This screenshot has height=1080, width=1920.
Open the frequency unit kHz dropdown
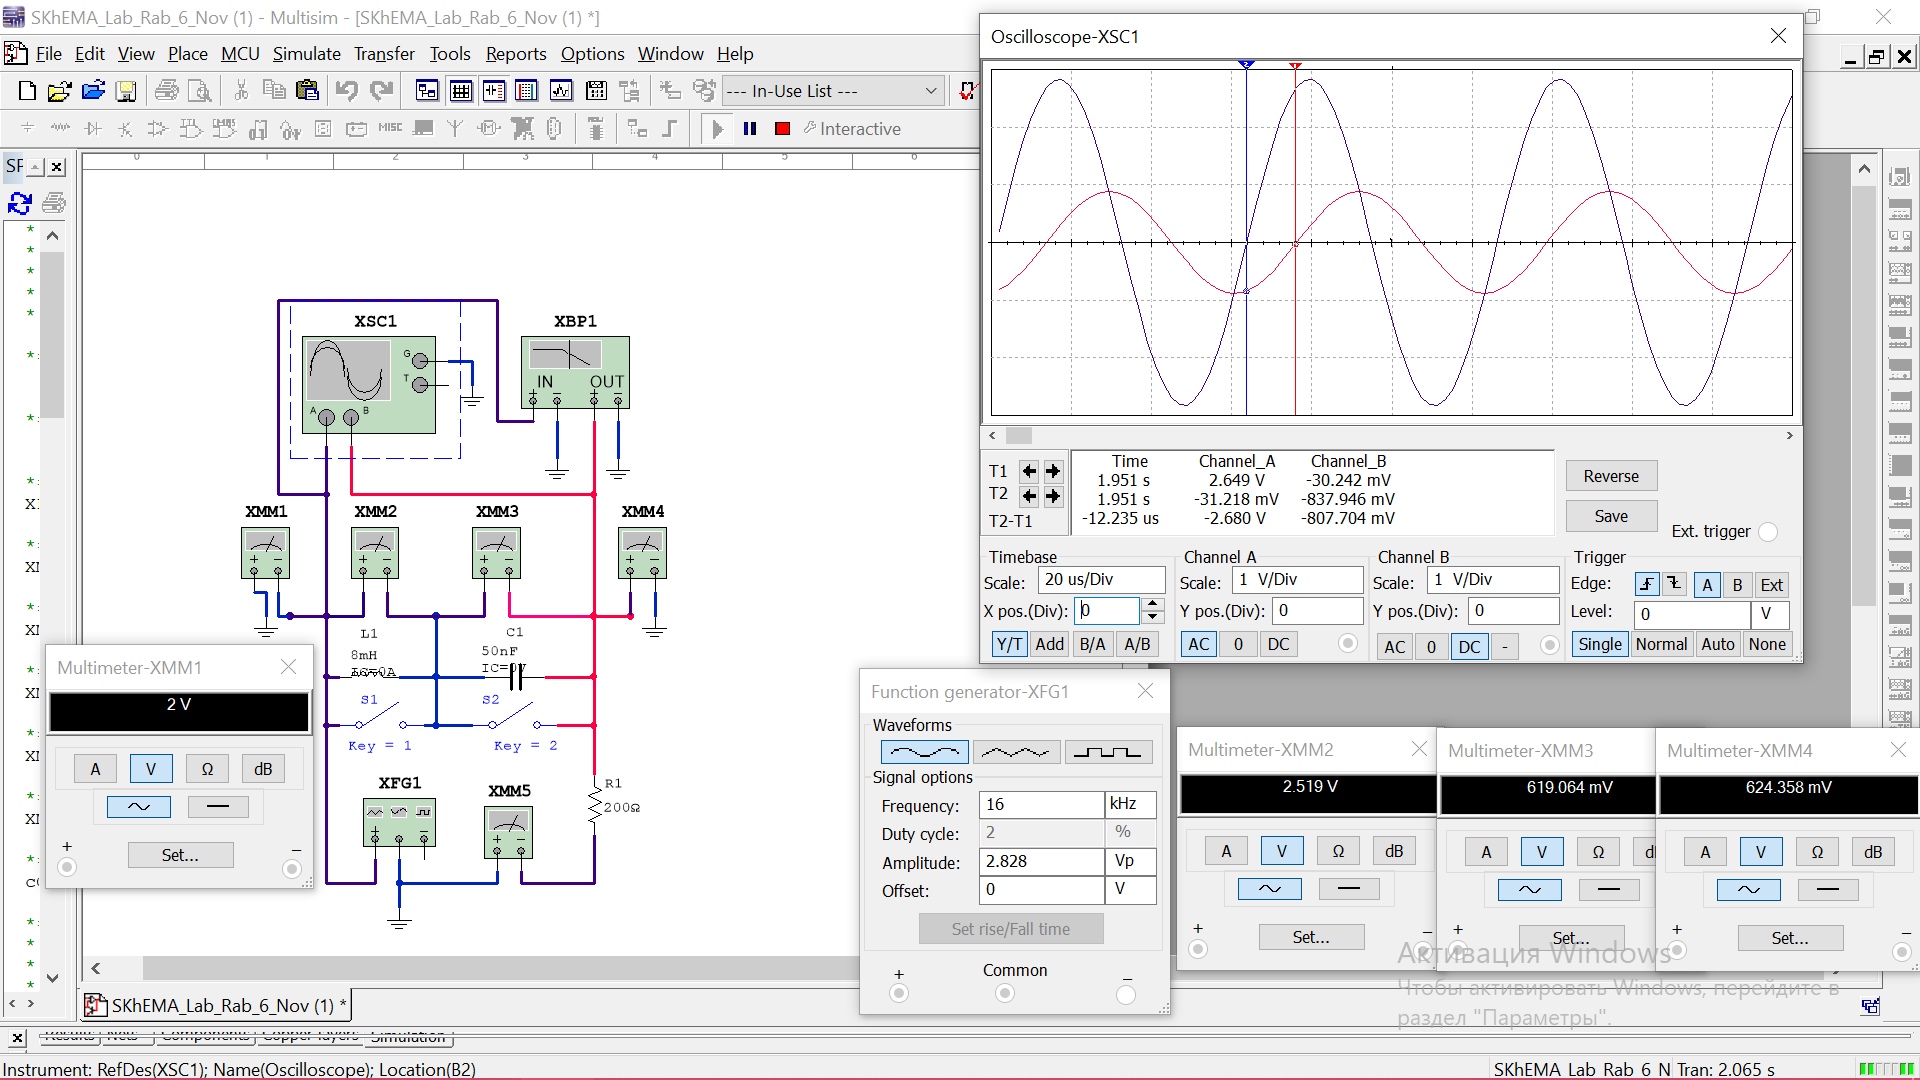coord(1130,804)
